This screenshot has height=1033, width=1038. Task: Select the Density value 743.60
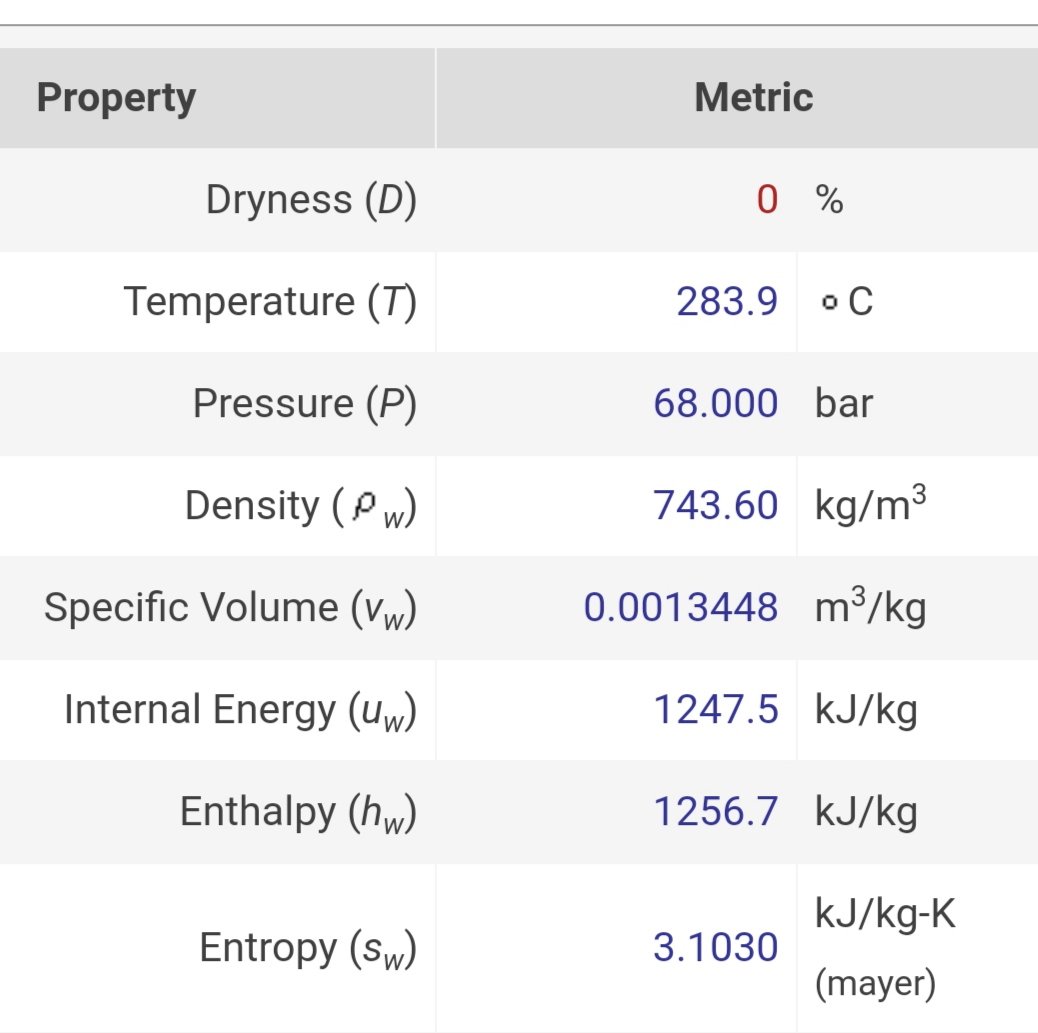(715, 505)
